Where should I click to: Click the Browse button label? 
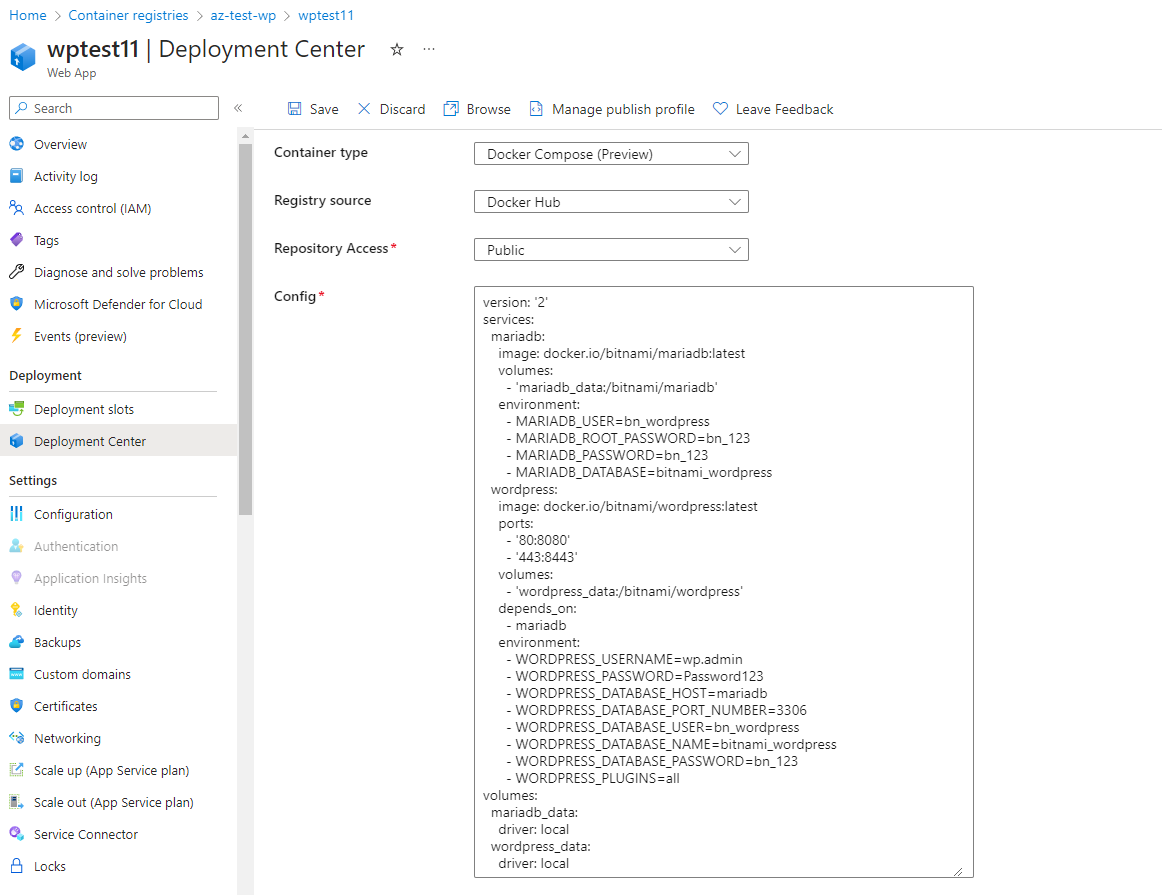488,110
